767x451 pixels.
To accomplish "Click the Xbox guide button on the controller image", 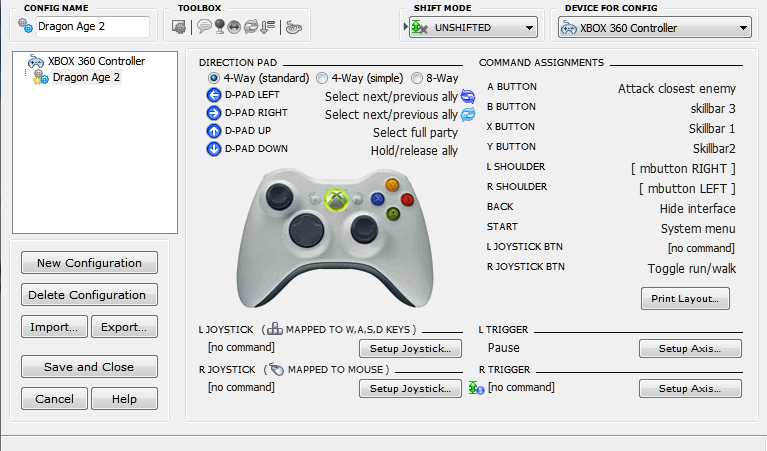I will (337, 200).
